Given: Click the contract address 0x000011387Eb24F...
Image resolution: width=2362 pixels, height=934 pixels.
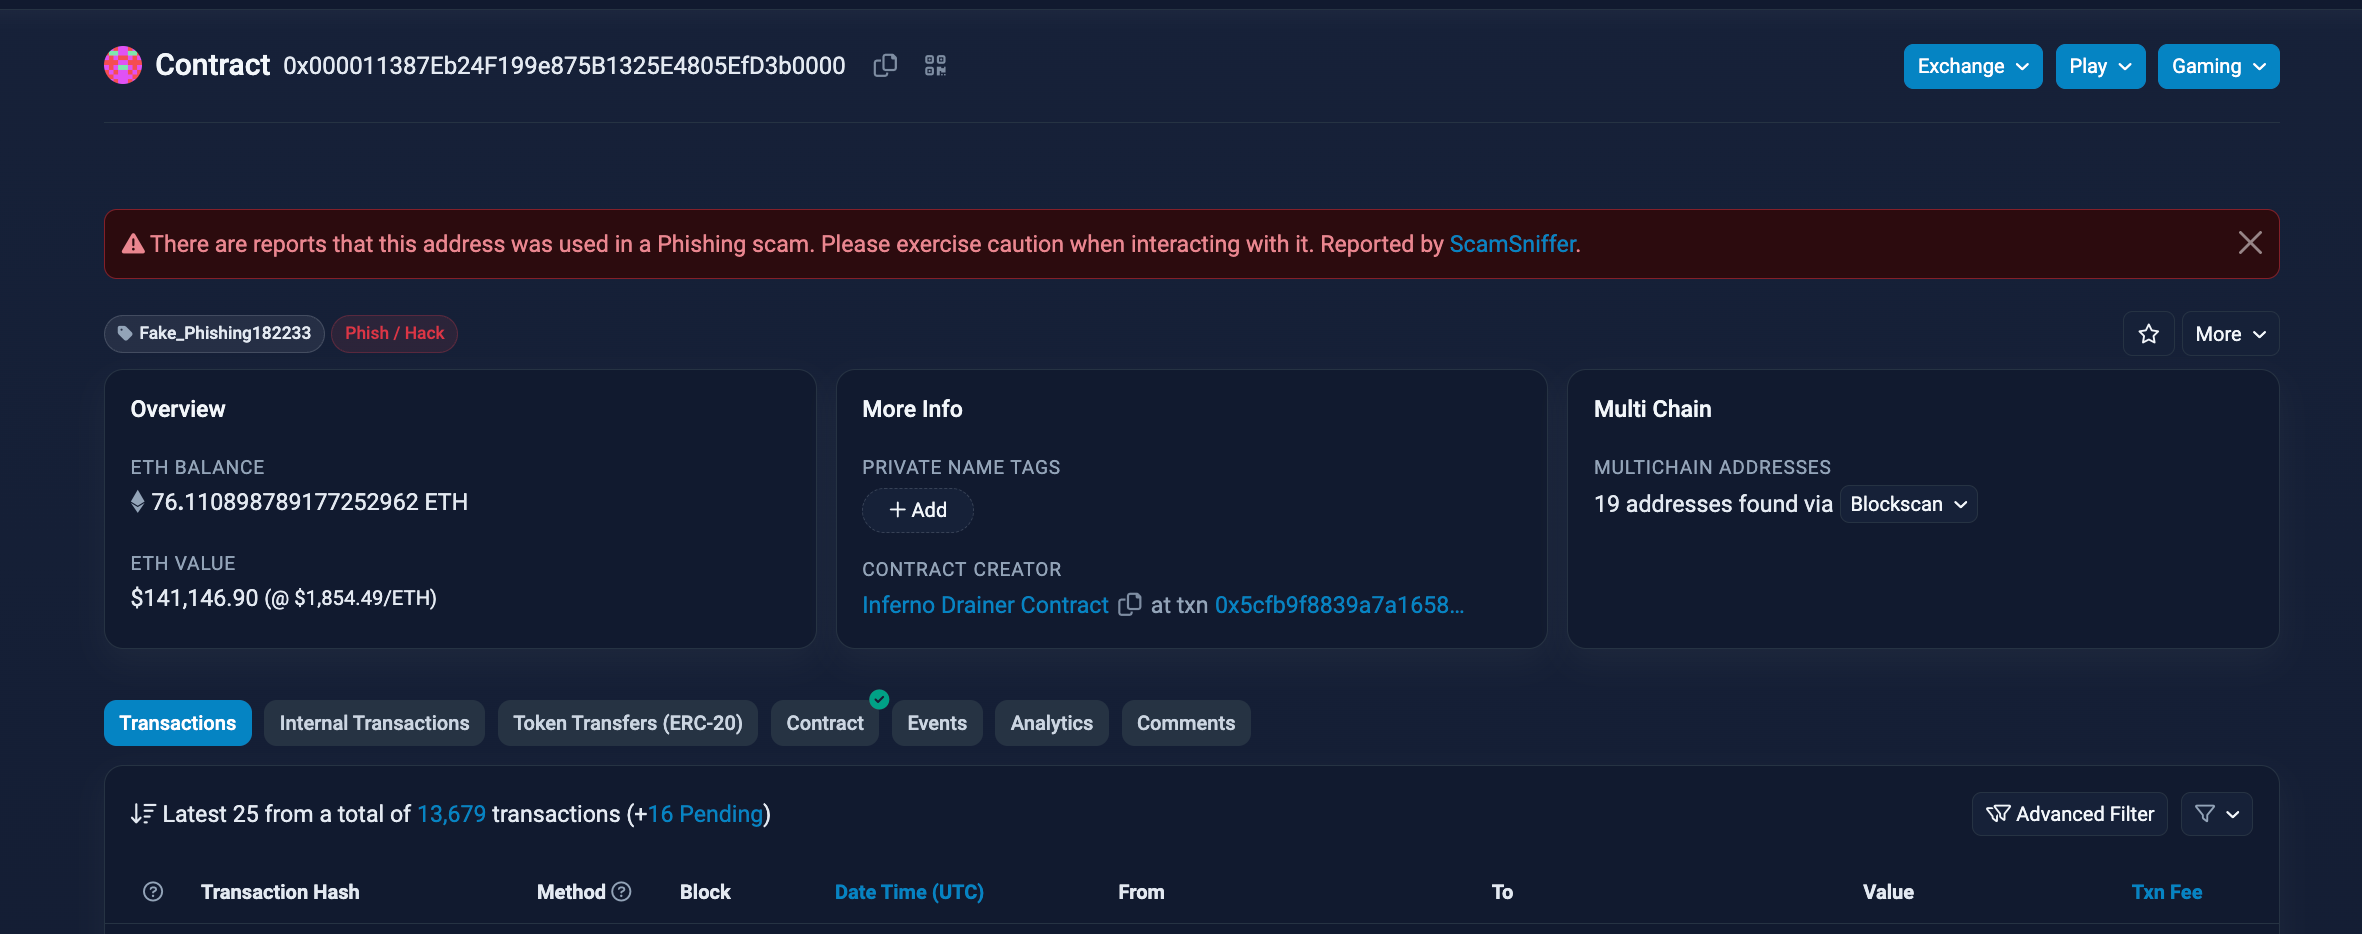Looking at the screenshot, I should click(564, 66).
